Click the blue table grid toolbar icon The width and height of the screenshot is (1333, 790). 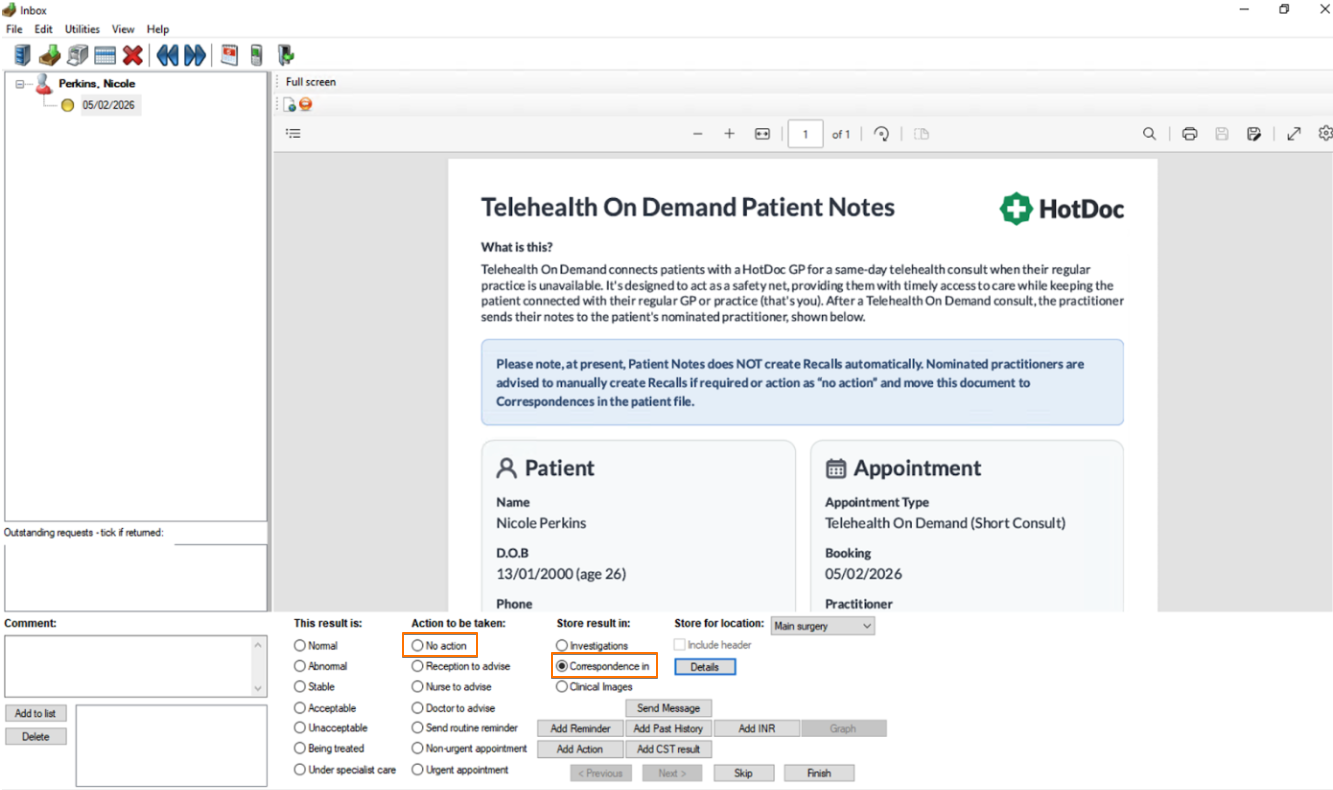(105, 55)
